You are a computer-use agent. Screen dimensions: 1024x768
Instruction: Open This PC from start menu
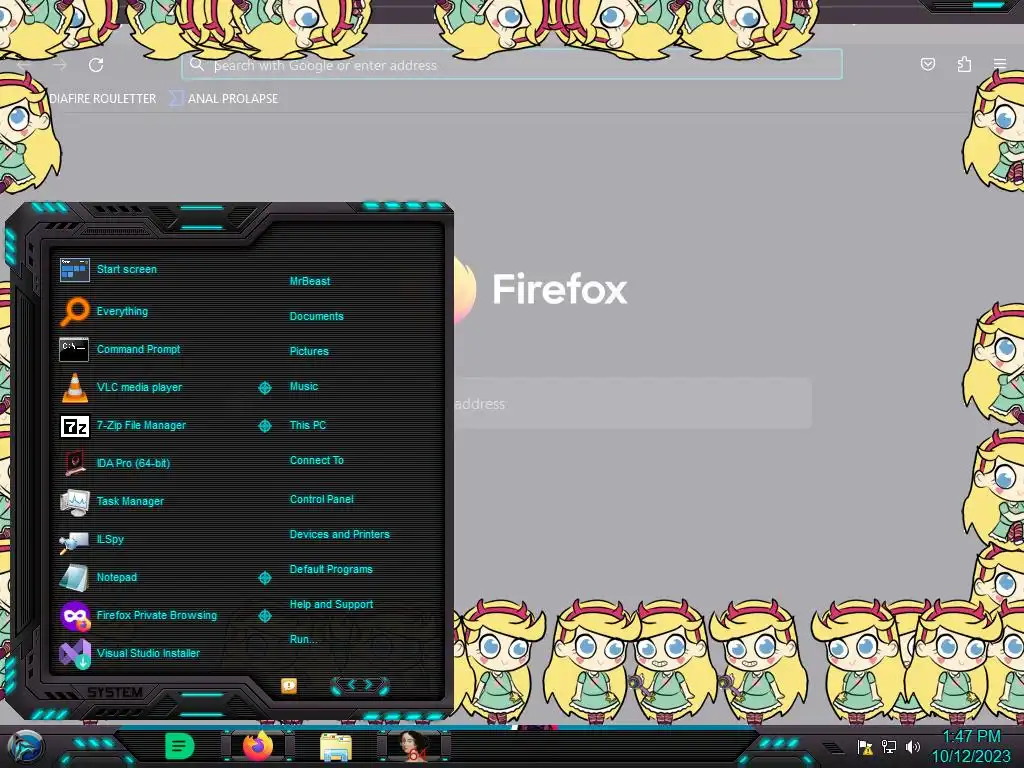tap(308, 425)
